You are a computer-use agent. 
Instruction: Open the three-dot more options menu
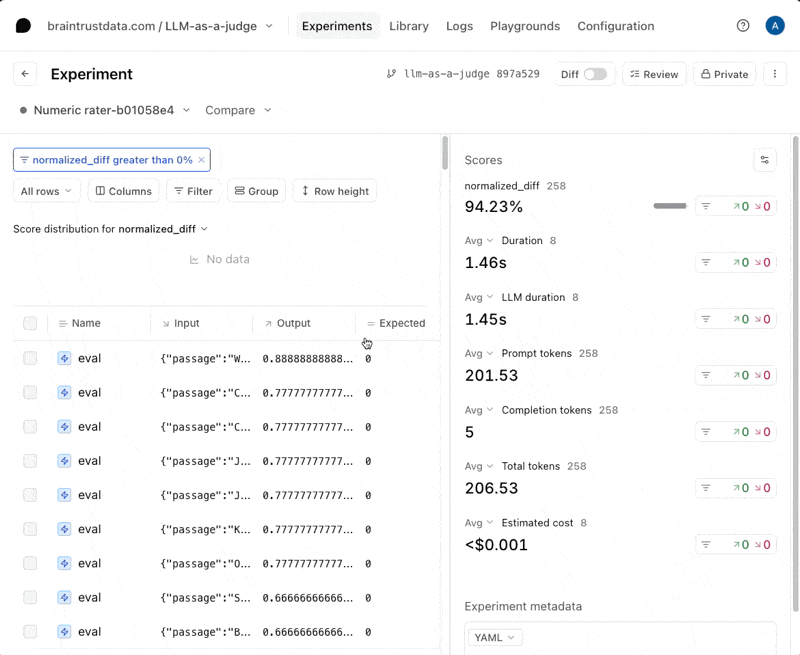click(x=775, y=74)
